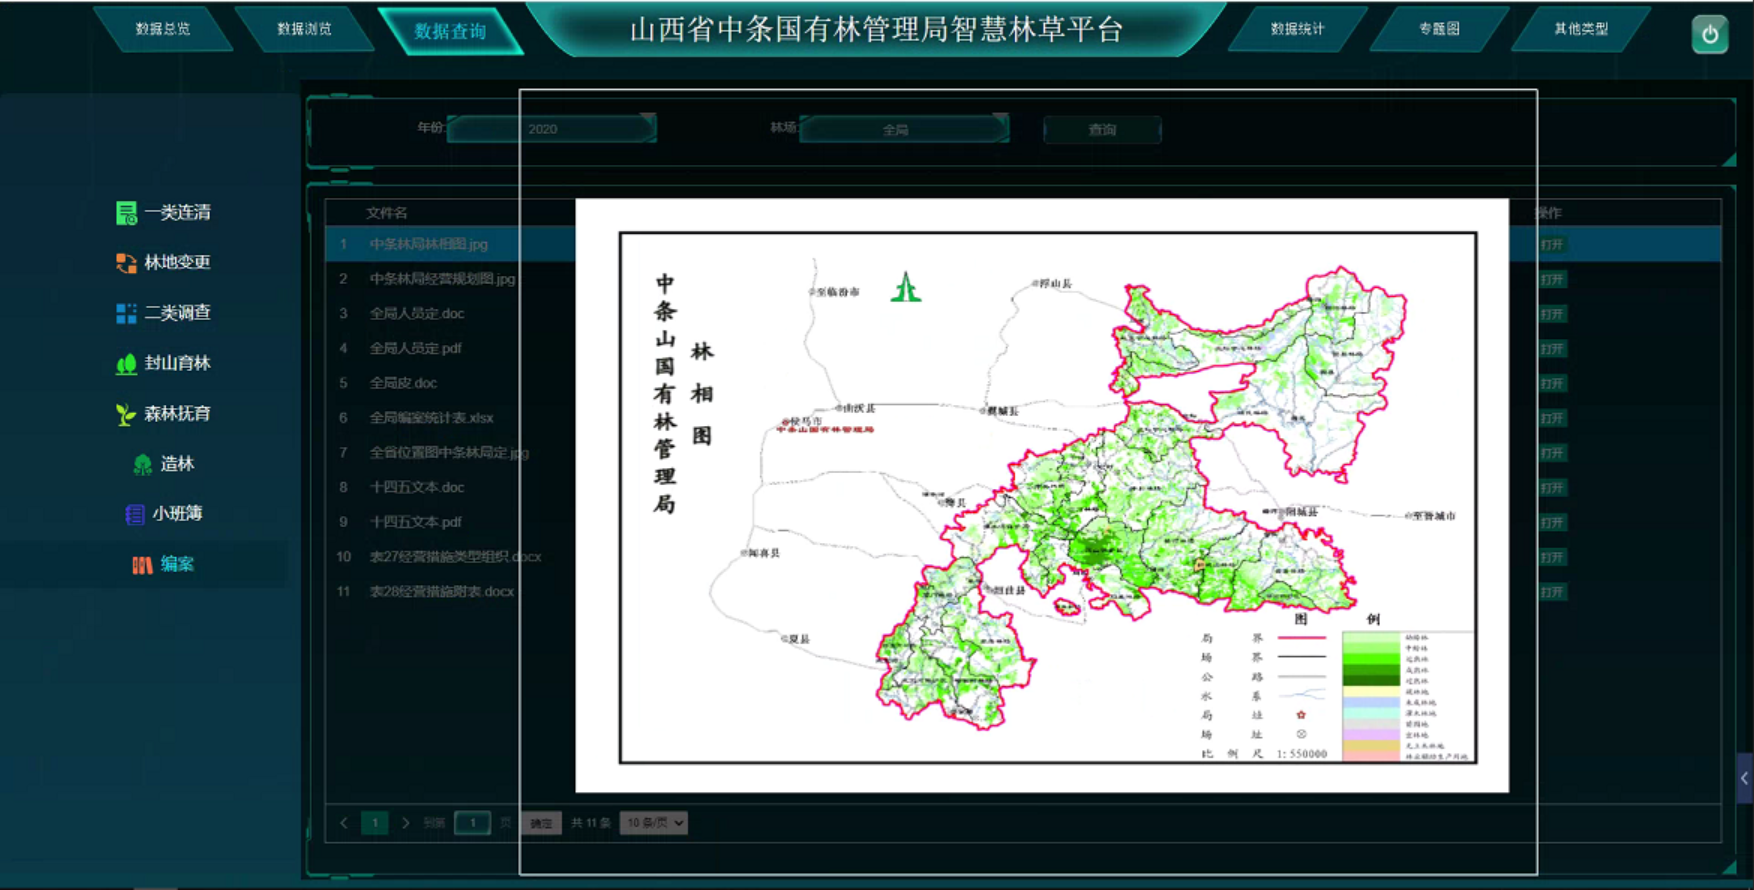Click the page jump number input field

[x=472, y=823]
